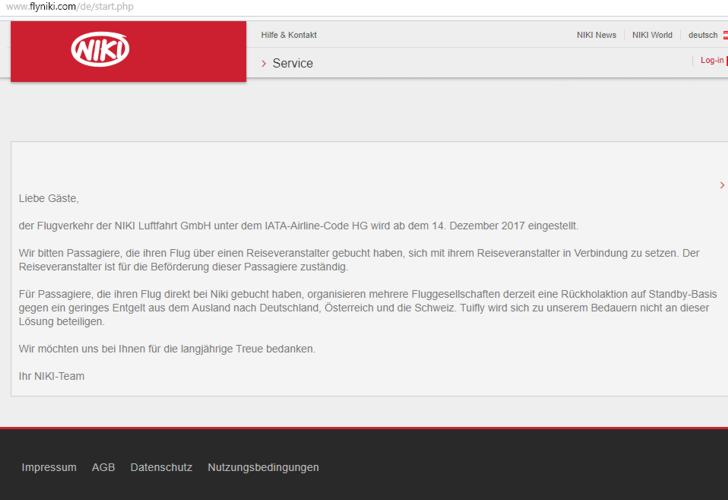Click the red arrow in message box
This screenshot has height=500, width=728.
pos(722,185)
